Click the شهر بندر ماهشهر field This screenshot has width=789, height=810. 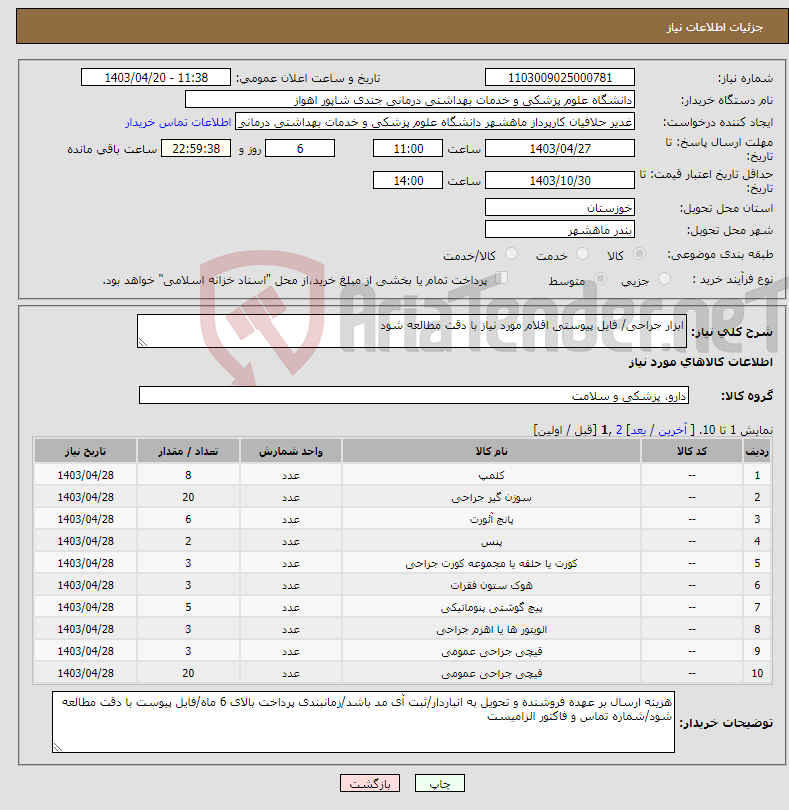pos(560,230)
